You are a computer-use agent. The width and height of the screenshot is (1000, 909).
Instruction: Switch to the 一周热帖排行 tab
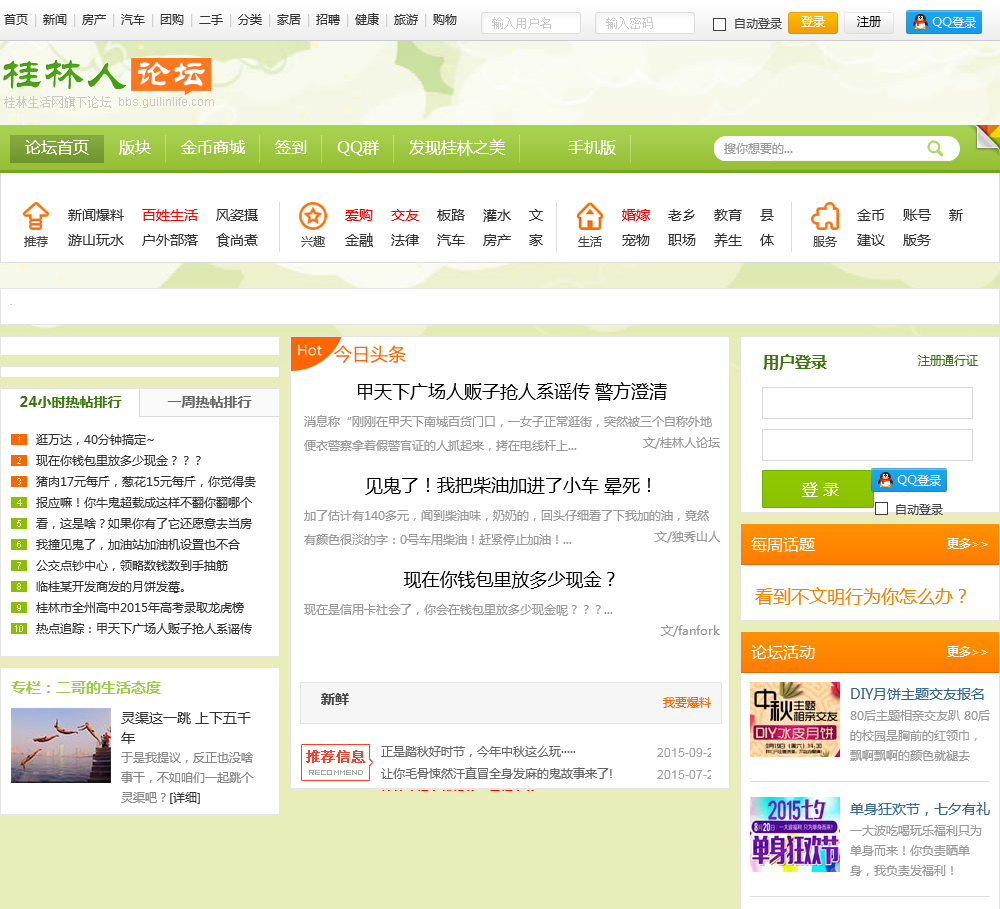[209, 402]
